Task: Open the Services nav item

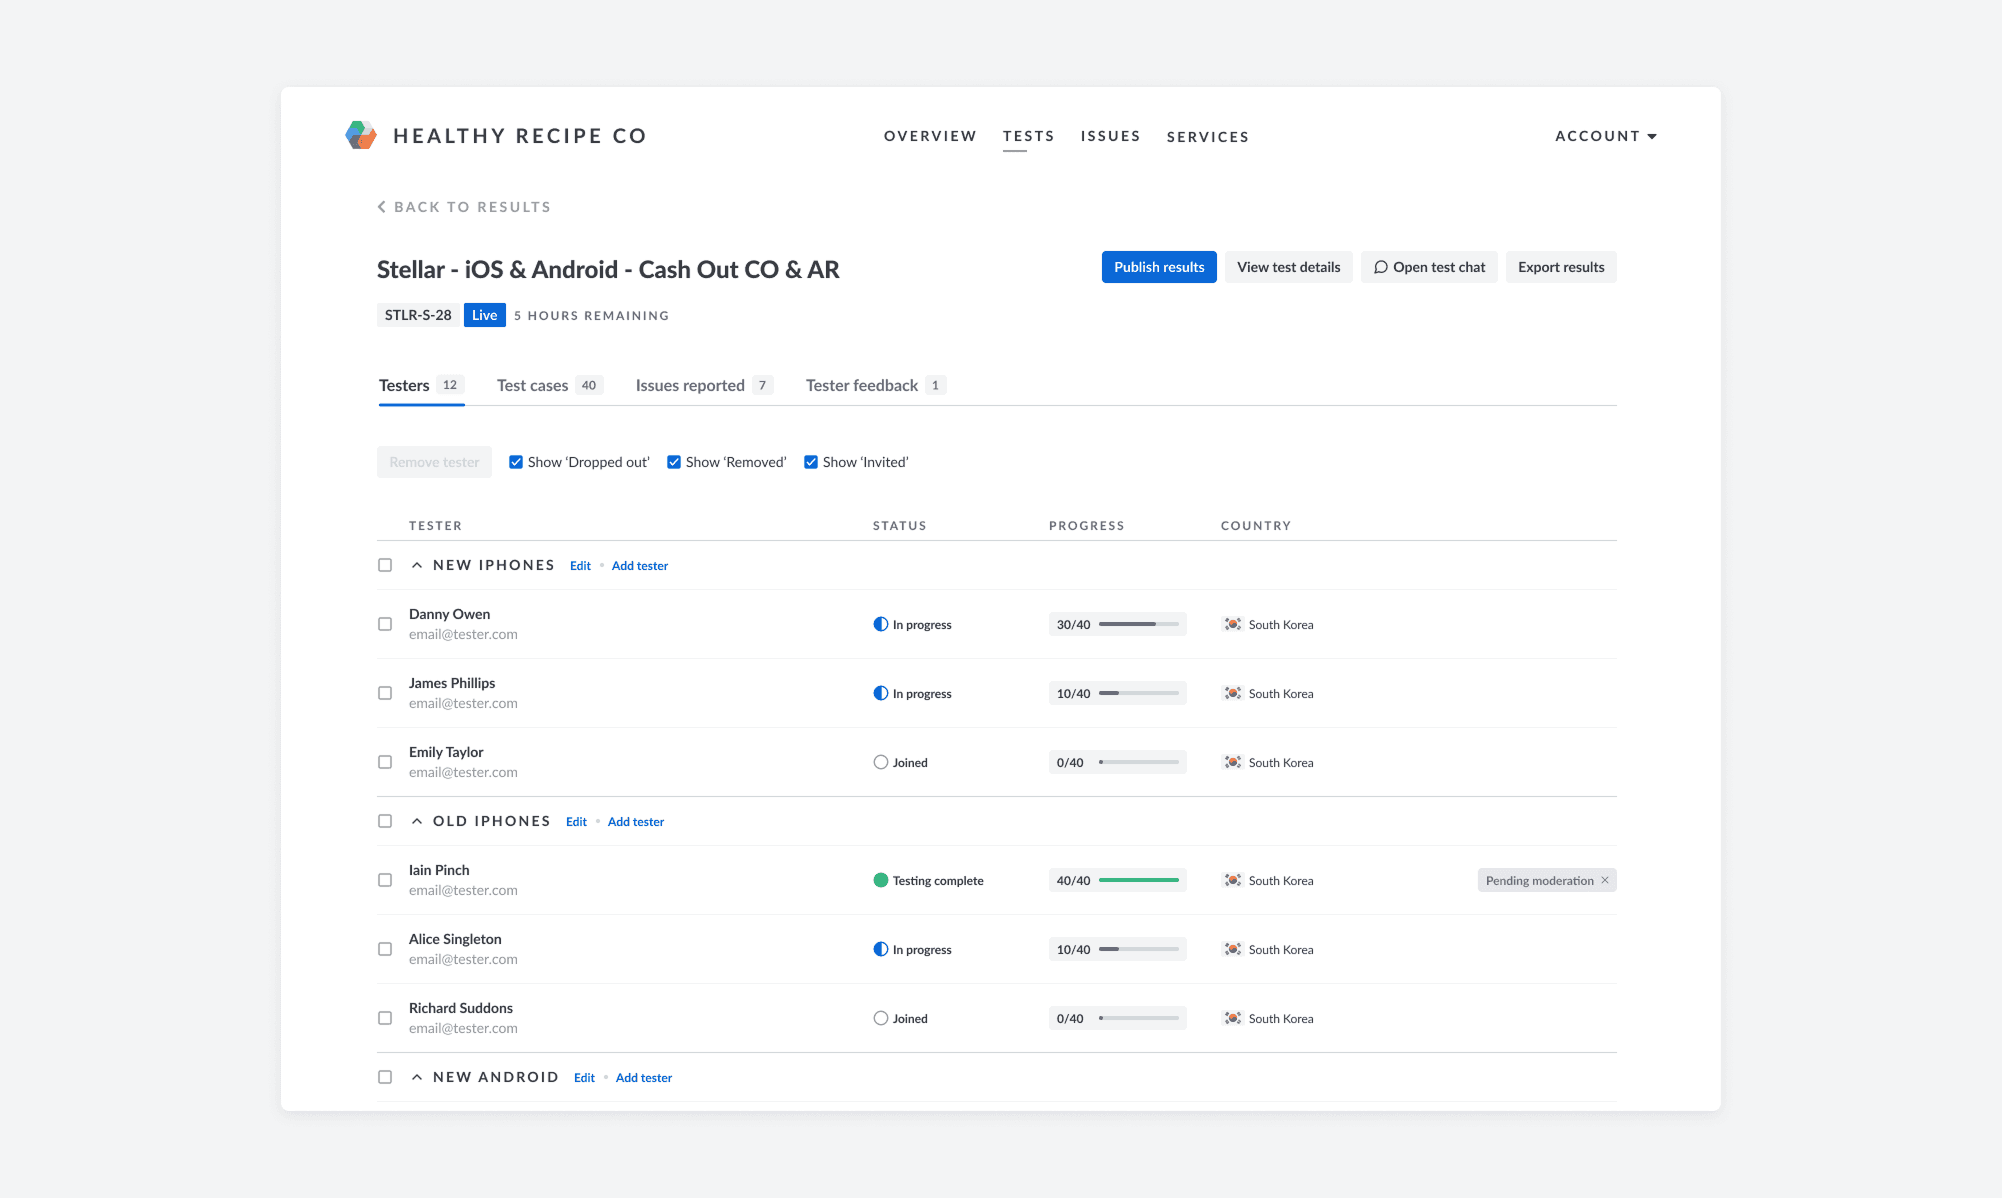Action: point(1208,137)
